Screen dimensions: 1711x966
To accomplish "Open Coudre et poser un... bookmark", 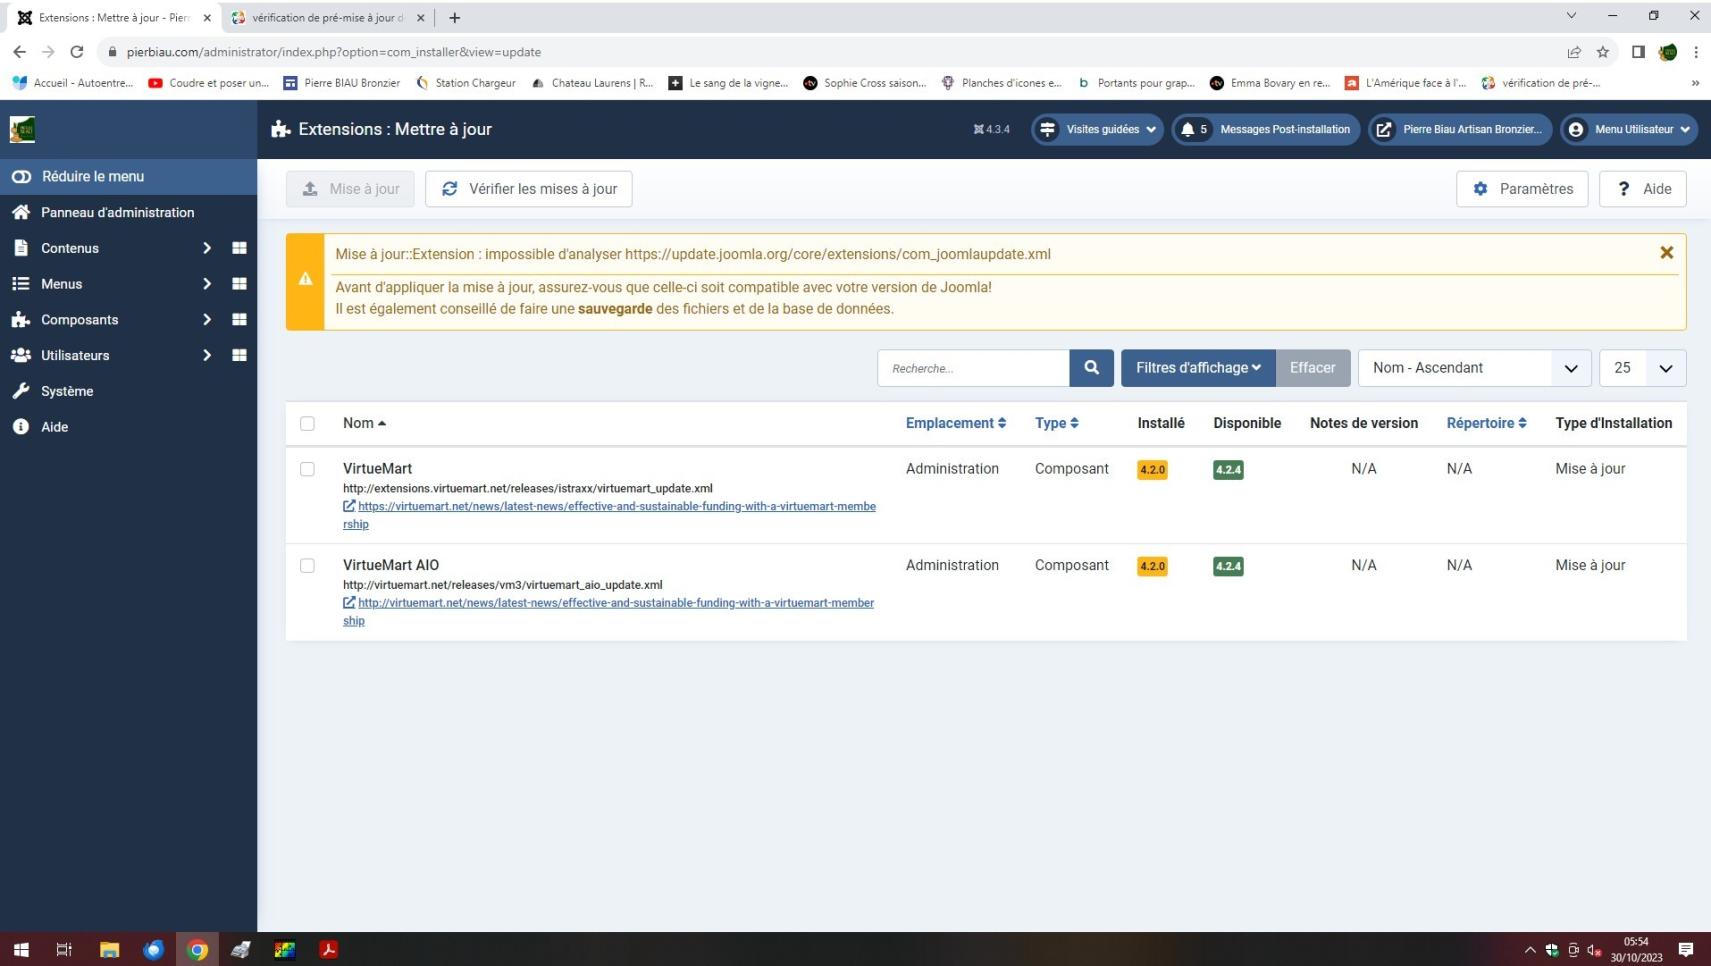I will click(208, 83).
